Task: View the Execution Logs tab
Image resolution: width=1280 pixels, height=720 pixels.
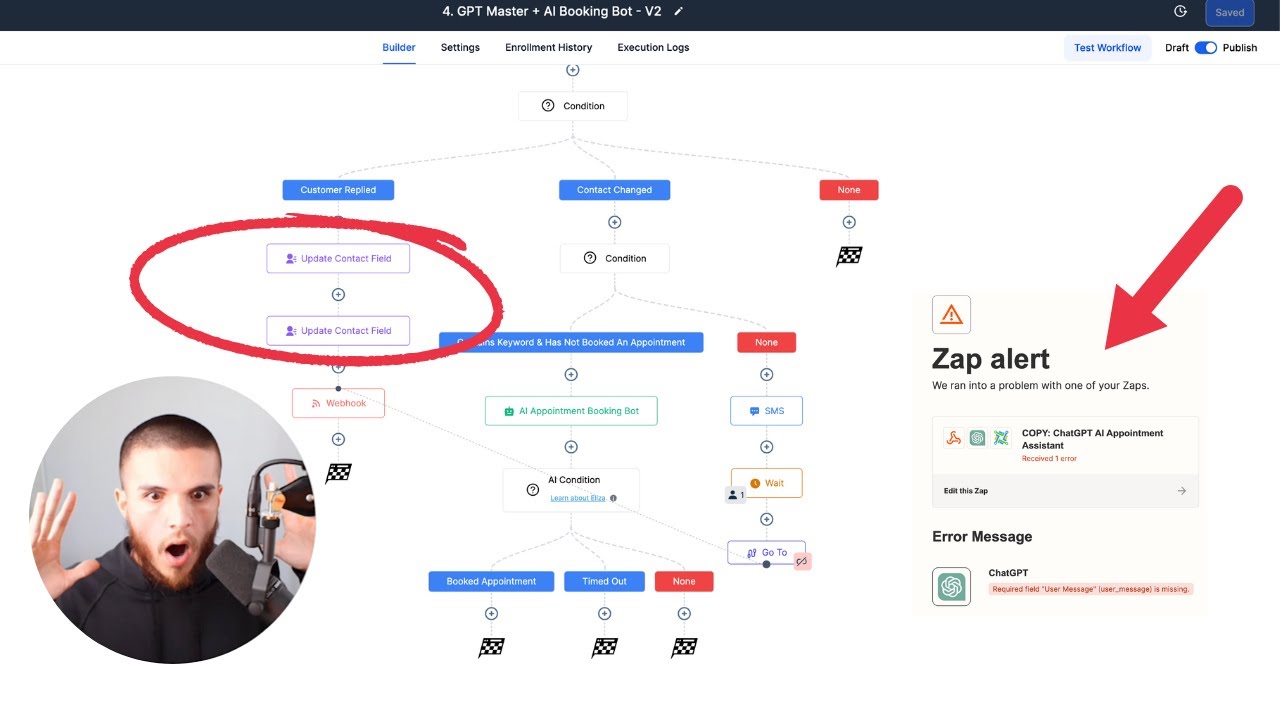Action: pos(653,47)
